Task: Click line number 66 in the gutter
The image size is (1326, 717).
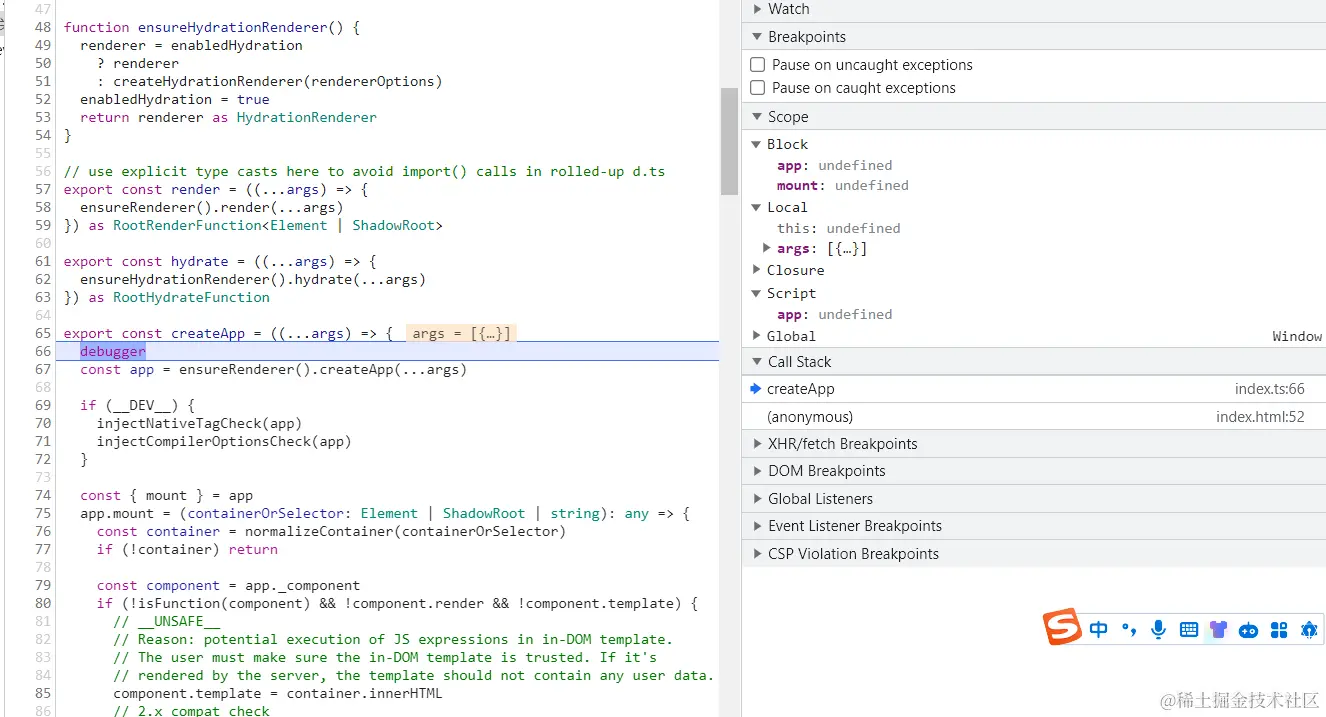Action: click(x=43, y=351)
